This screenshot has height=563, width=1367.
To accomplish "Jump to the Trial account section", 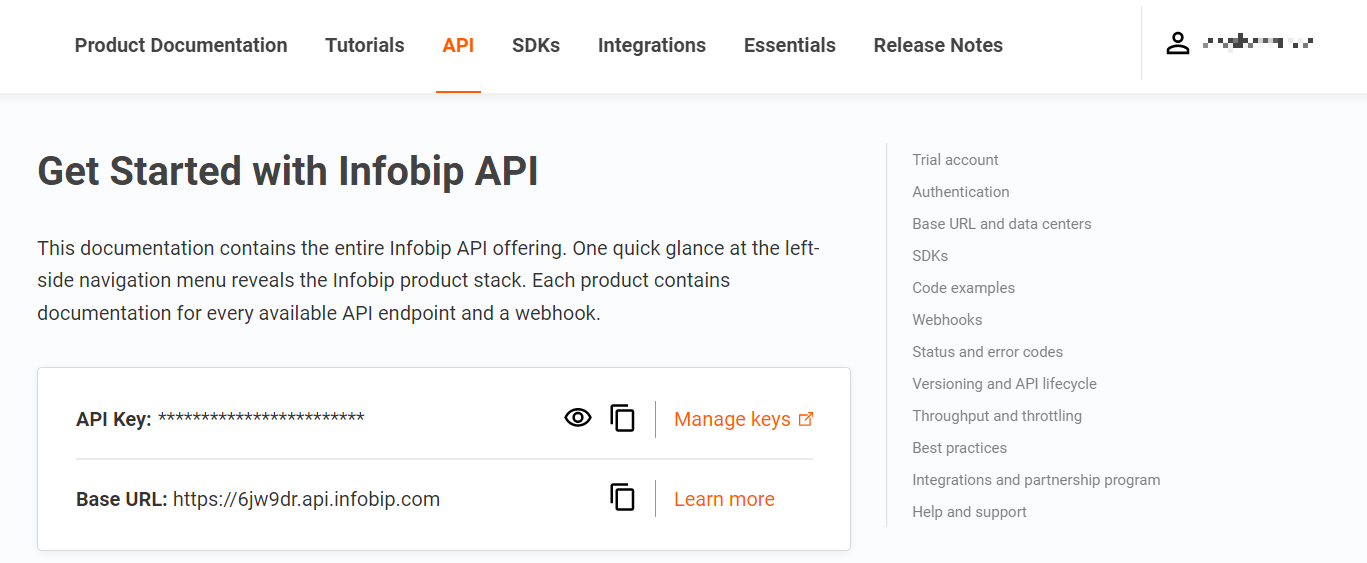I will [x=955, y=160].
